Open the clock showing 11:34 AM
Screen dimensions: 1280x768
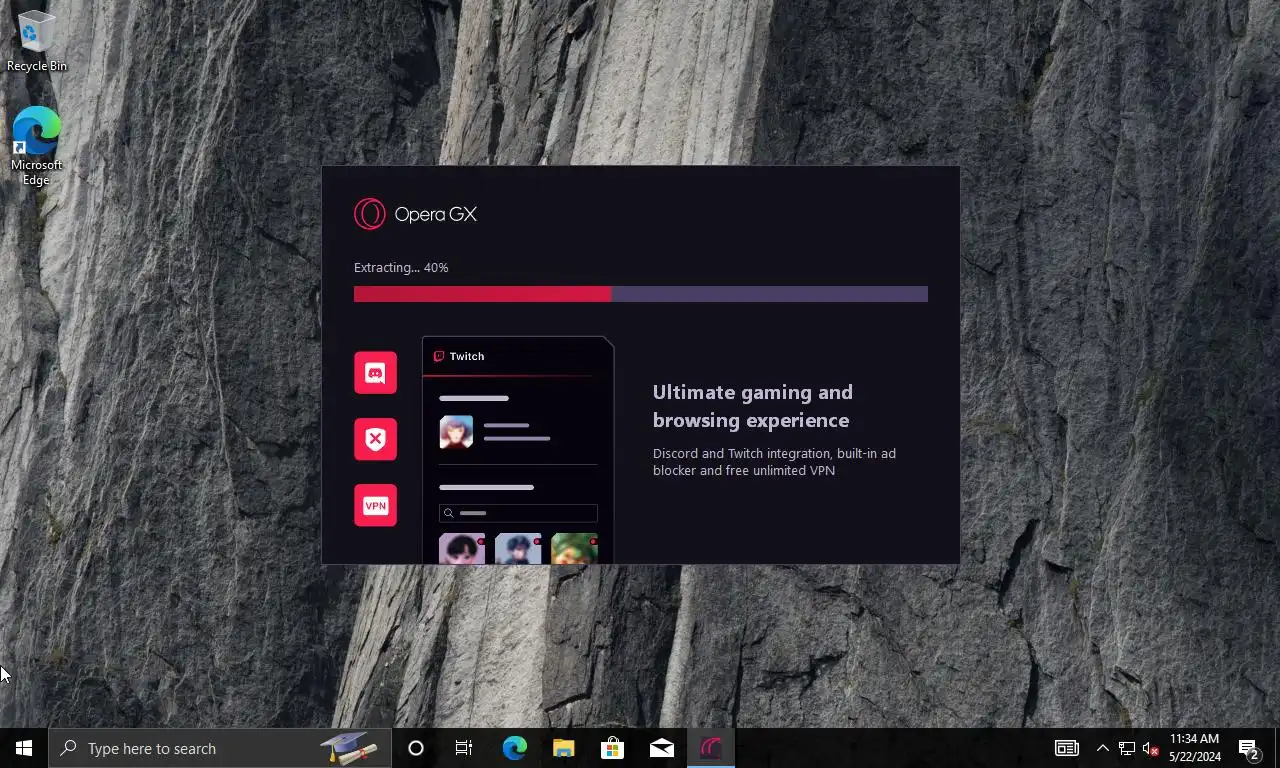(x=1195, y=748)
